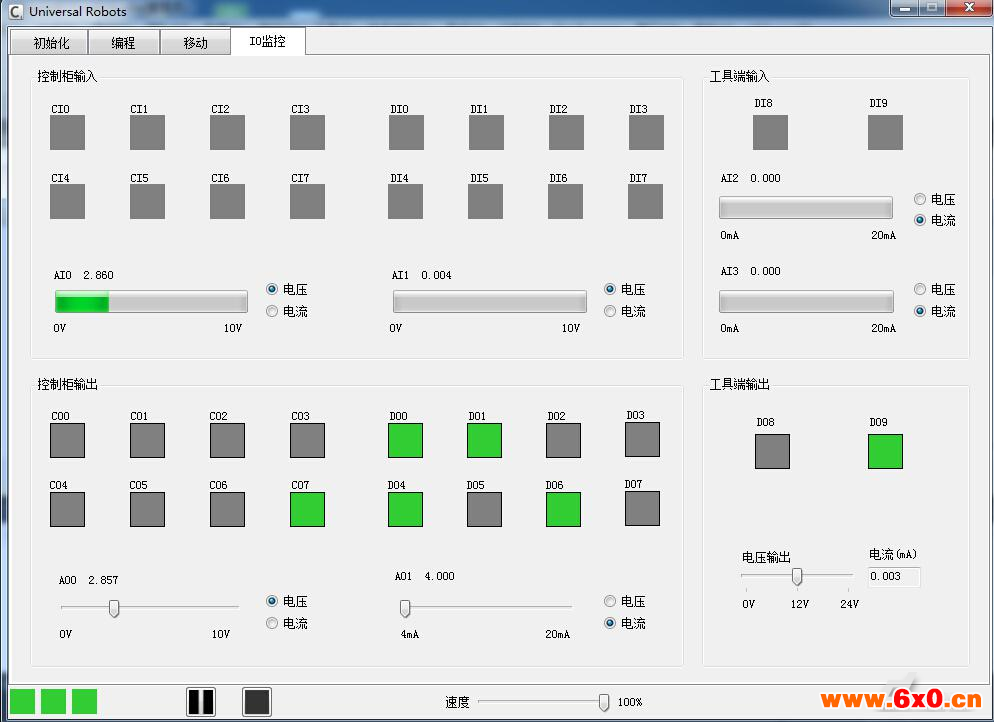Viewport: 994px width, 722px height.
Task: Select the IO监控 tab
Action: point(268,41)
